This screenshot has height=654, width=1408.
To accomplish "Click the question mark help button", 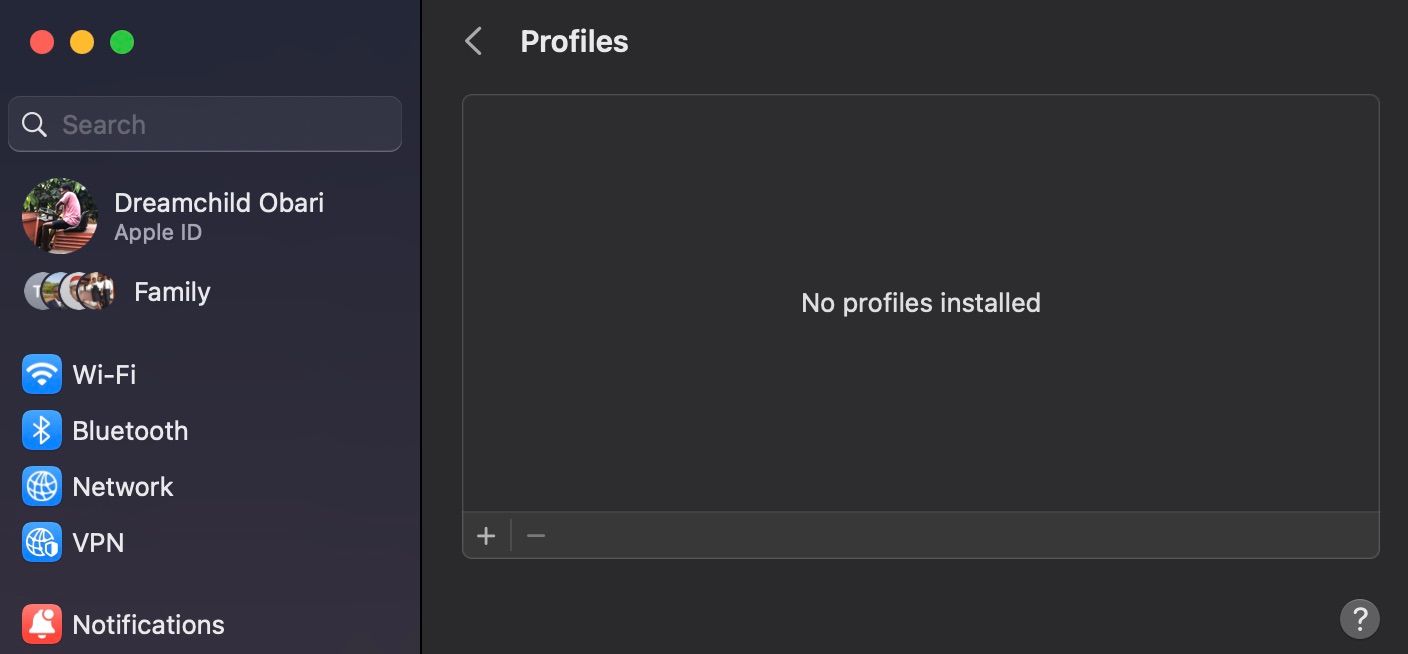I will pos(1359,618).
